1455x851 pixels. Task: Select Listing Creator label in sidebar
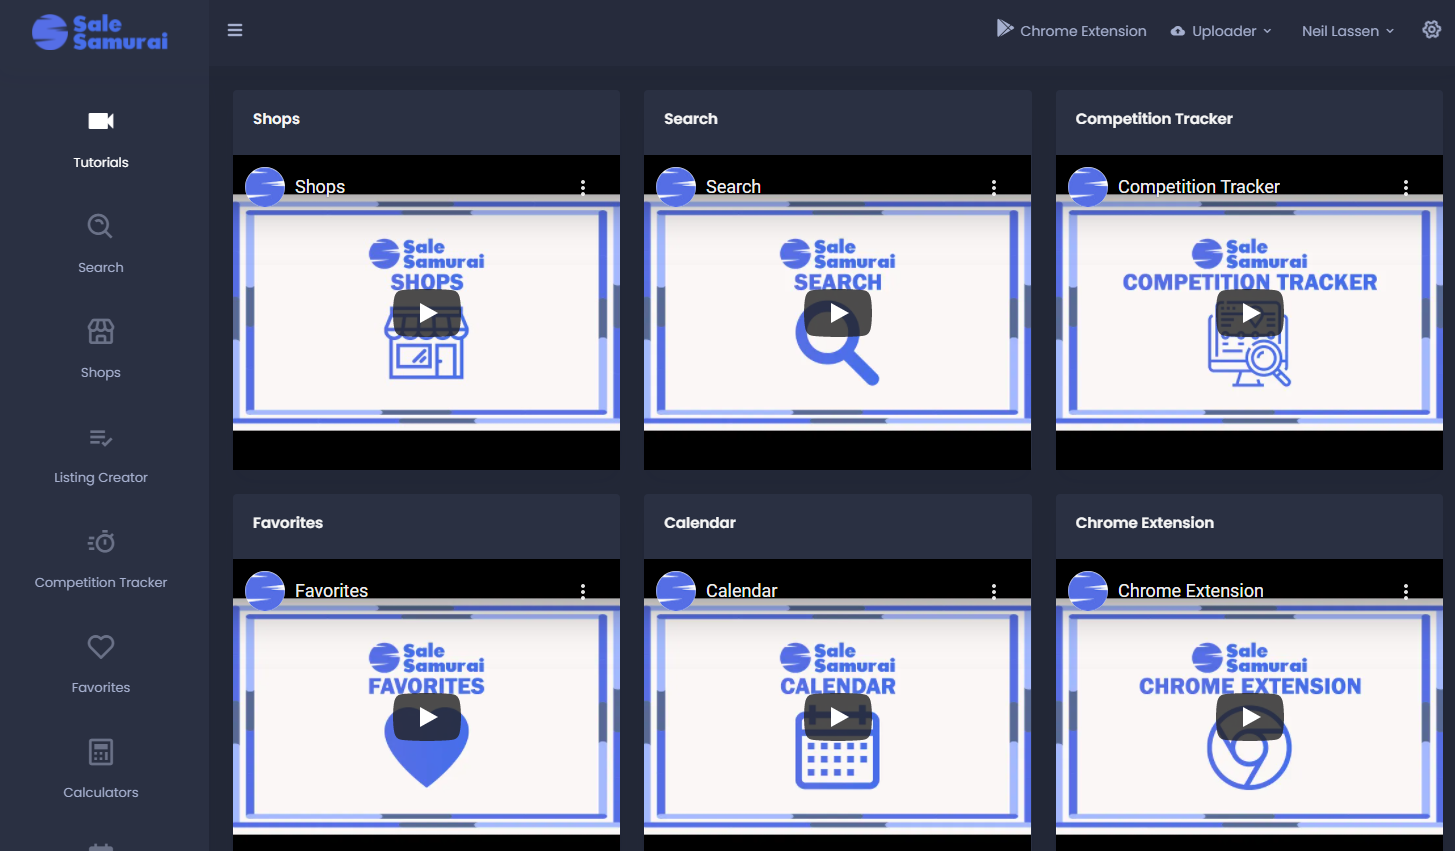click(x=101, y=477)
